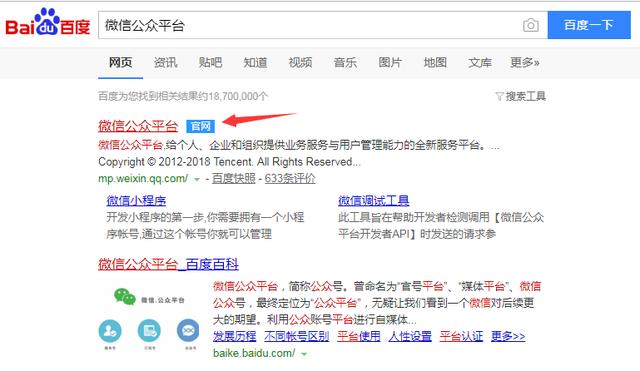Click the 官网 official badge
Image resolution: width=640 pixels, height=371 pixels.
(x=200, y=126)
